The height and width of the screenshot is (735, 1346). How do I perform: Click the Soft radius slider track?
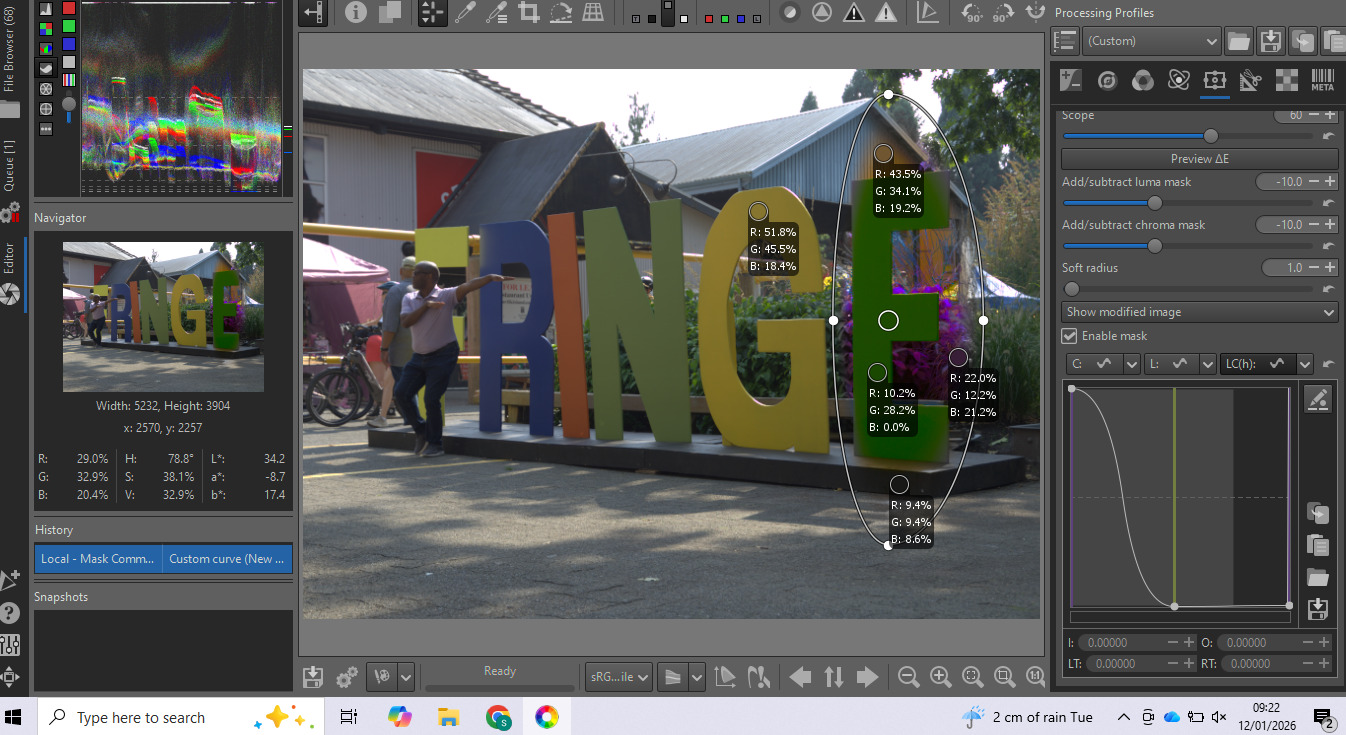1199,289
